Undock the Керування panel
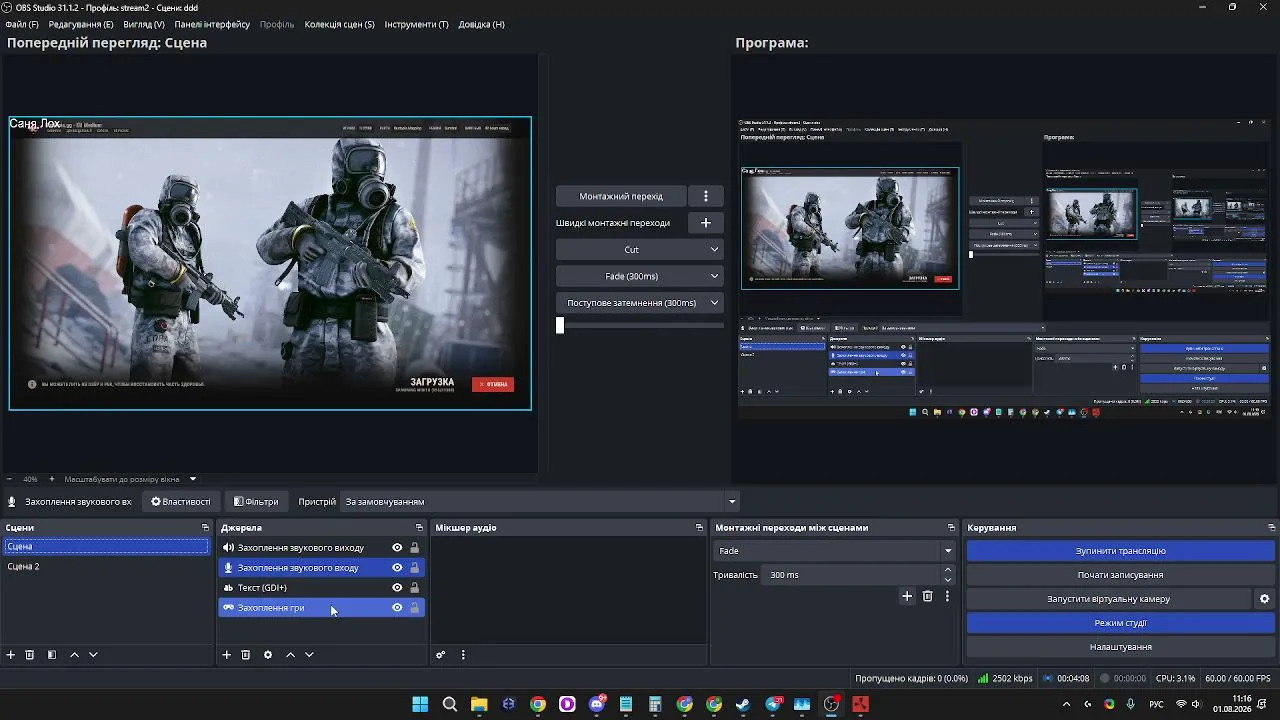 1271,528
